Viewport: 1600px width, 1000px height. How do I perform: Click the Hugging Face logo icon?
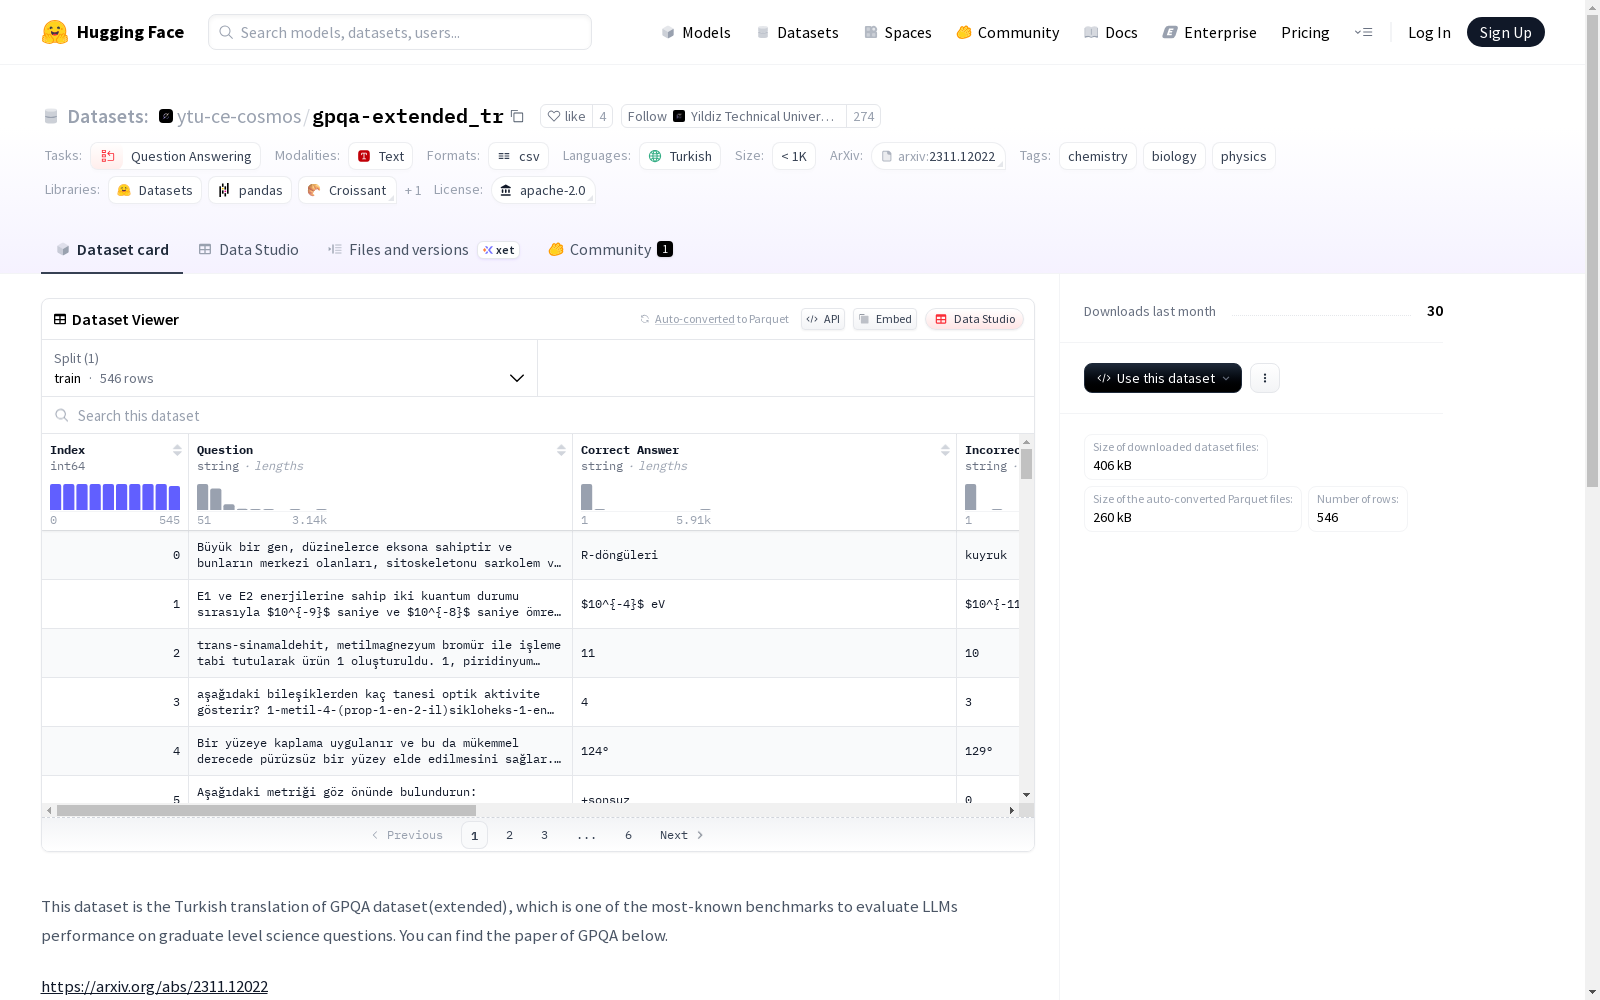click(55, 32)
